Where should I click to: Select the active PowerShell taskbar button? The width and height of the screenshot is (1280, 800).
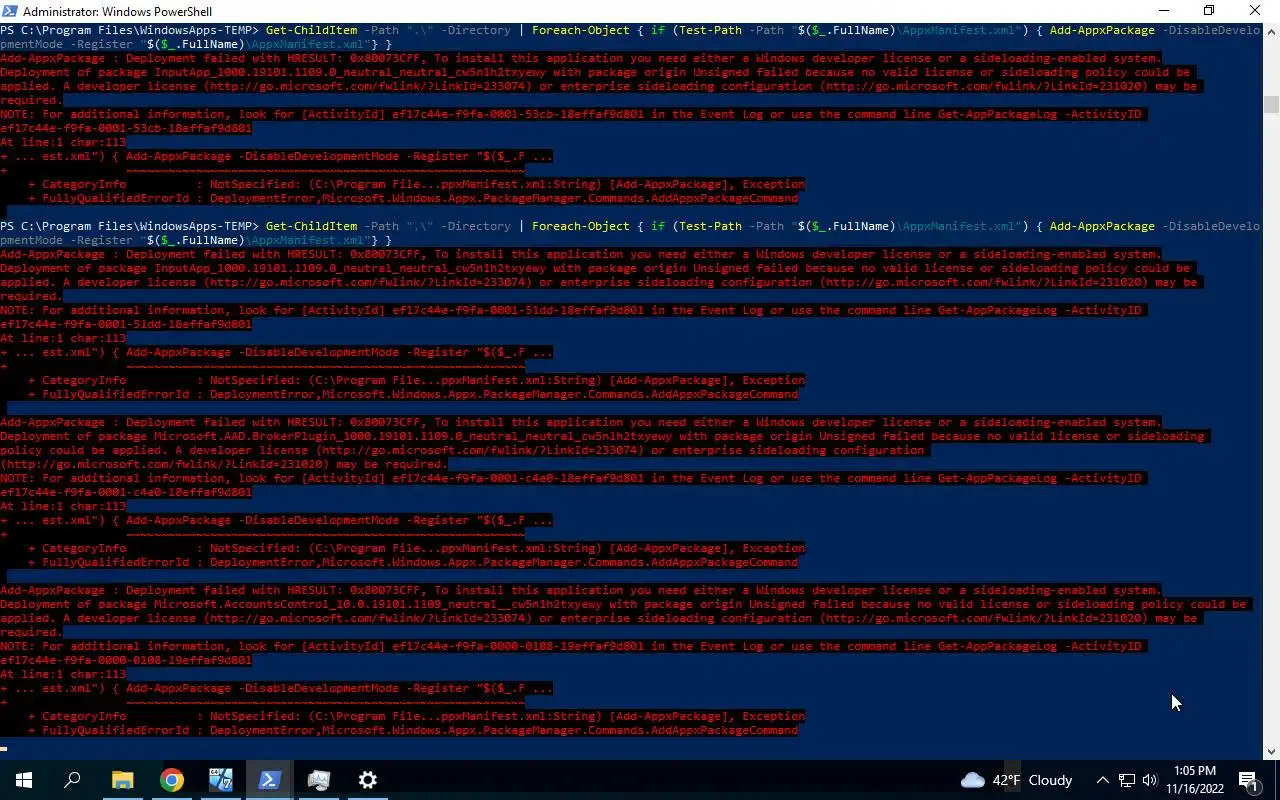pyautogui.click(x=269, y=780)
